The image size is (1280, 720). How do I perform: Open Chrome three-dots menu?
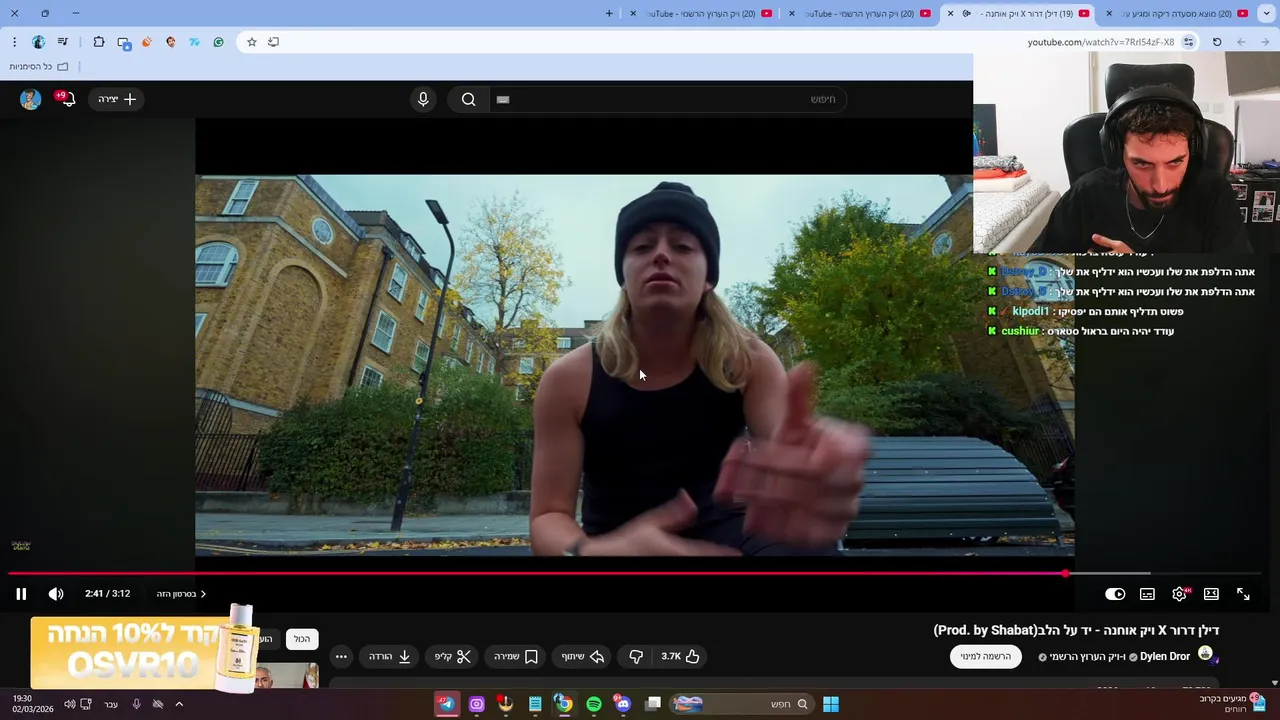pos(14,42)
